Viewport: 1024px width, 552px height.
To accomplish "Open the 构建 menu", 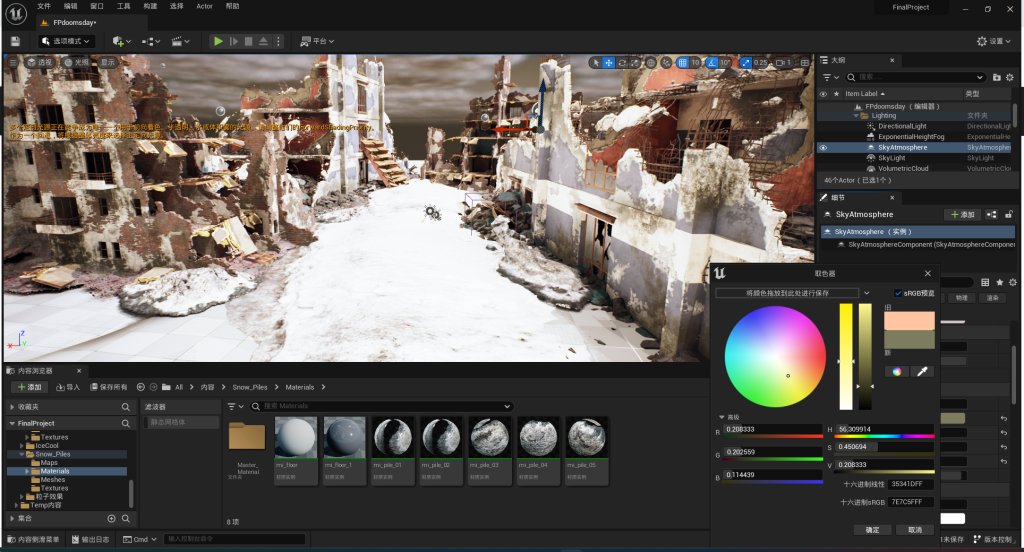I will 150,6.
